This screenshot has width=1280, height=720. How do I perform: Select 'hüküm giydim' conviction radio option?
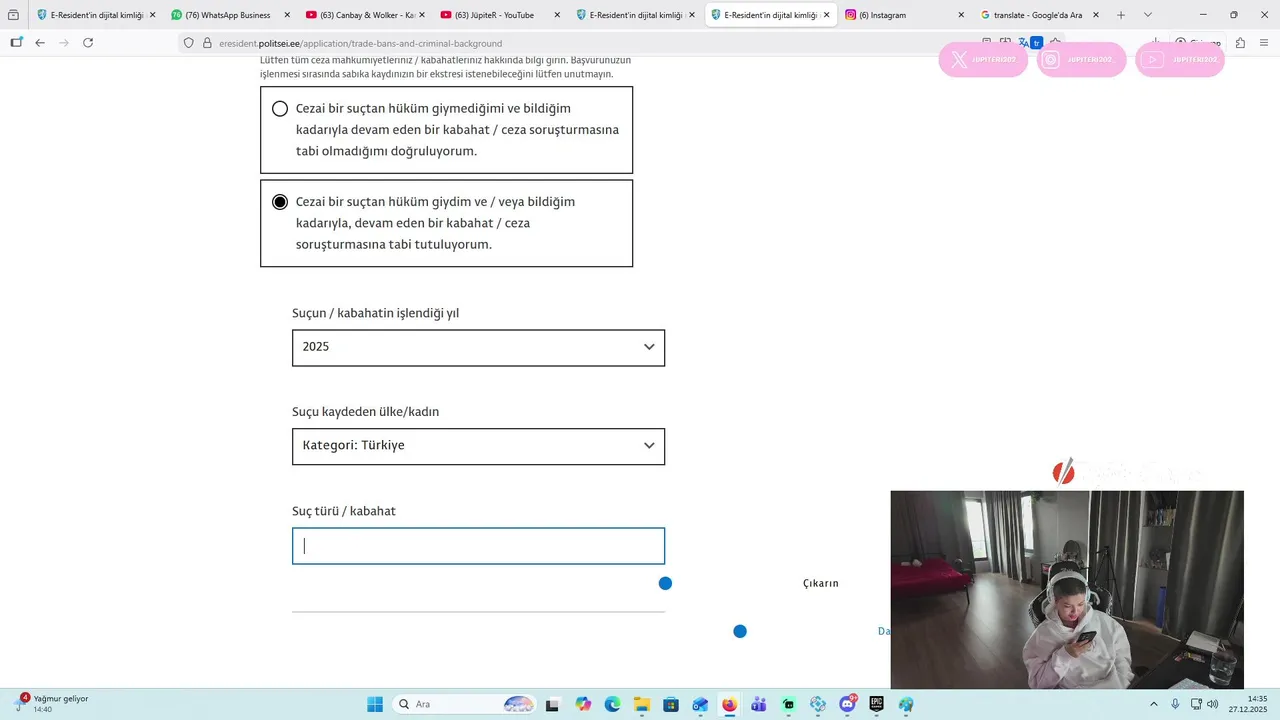(280, 202)
